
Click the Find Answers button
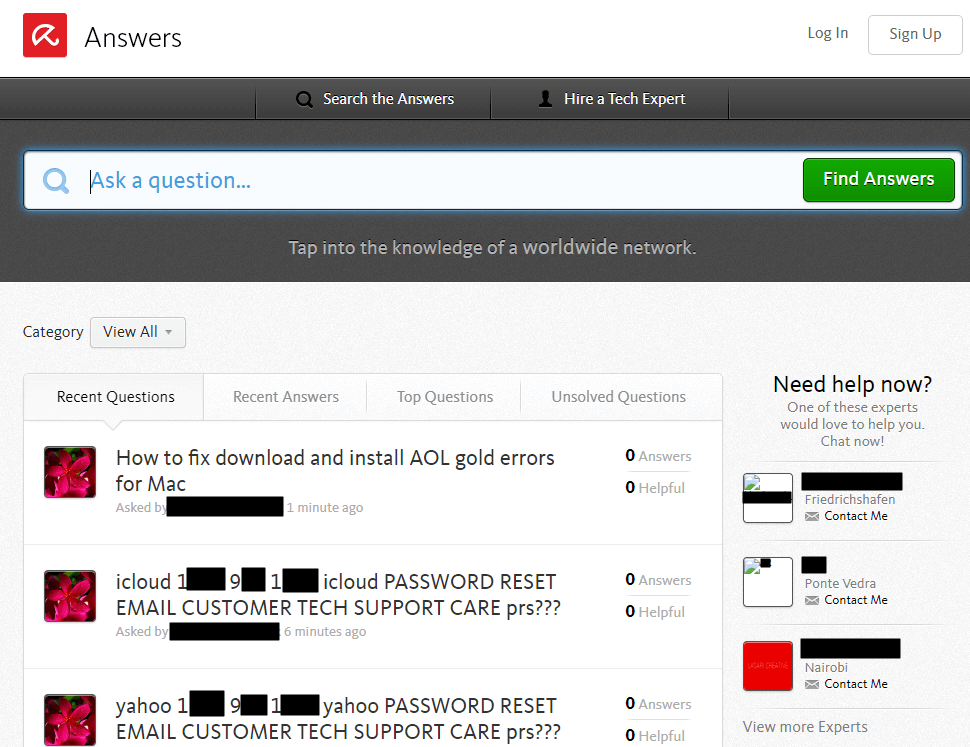(878, 180)
